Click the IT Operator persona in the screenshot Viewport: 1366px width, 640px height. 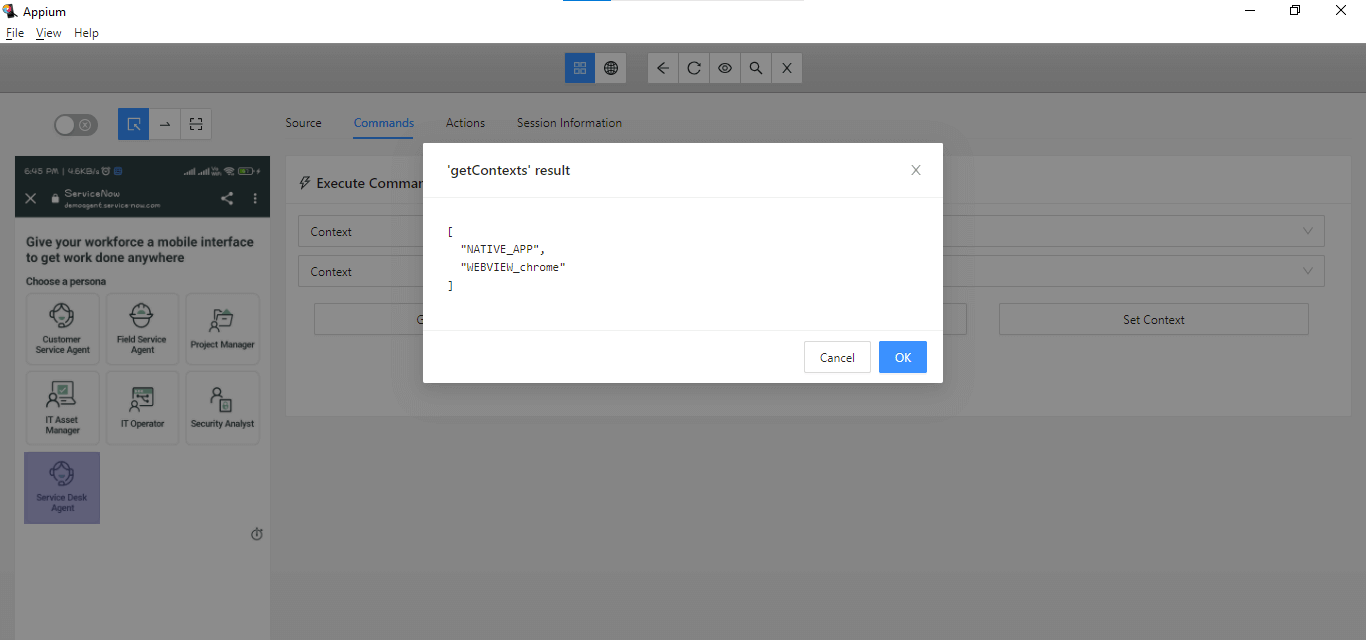[142, 407]
